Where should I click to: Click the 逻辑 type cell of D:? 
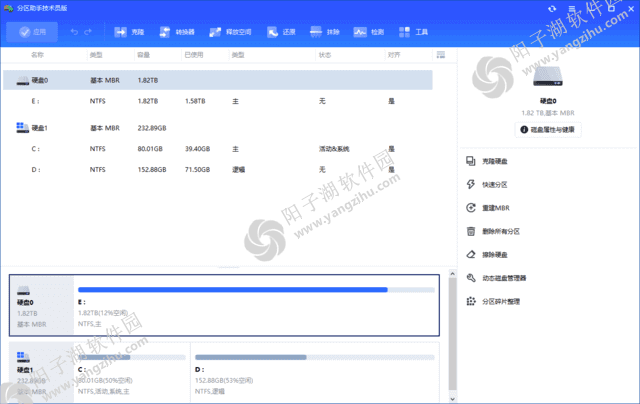pyautogui.click(x=238, y=169)
